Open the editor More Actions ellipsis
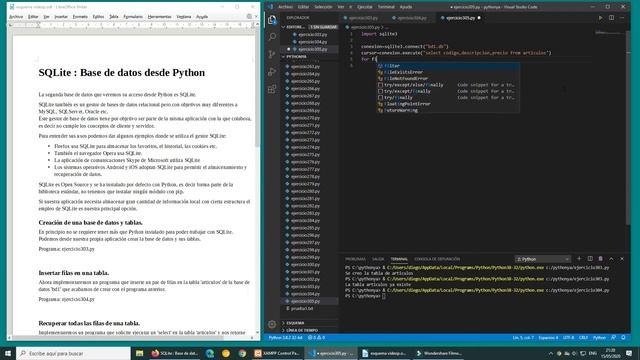Image resolution: width=640 pixels, height=360 pixels. 622,18
